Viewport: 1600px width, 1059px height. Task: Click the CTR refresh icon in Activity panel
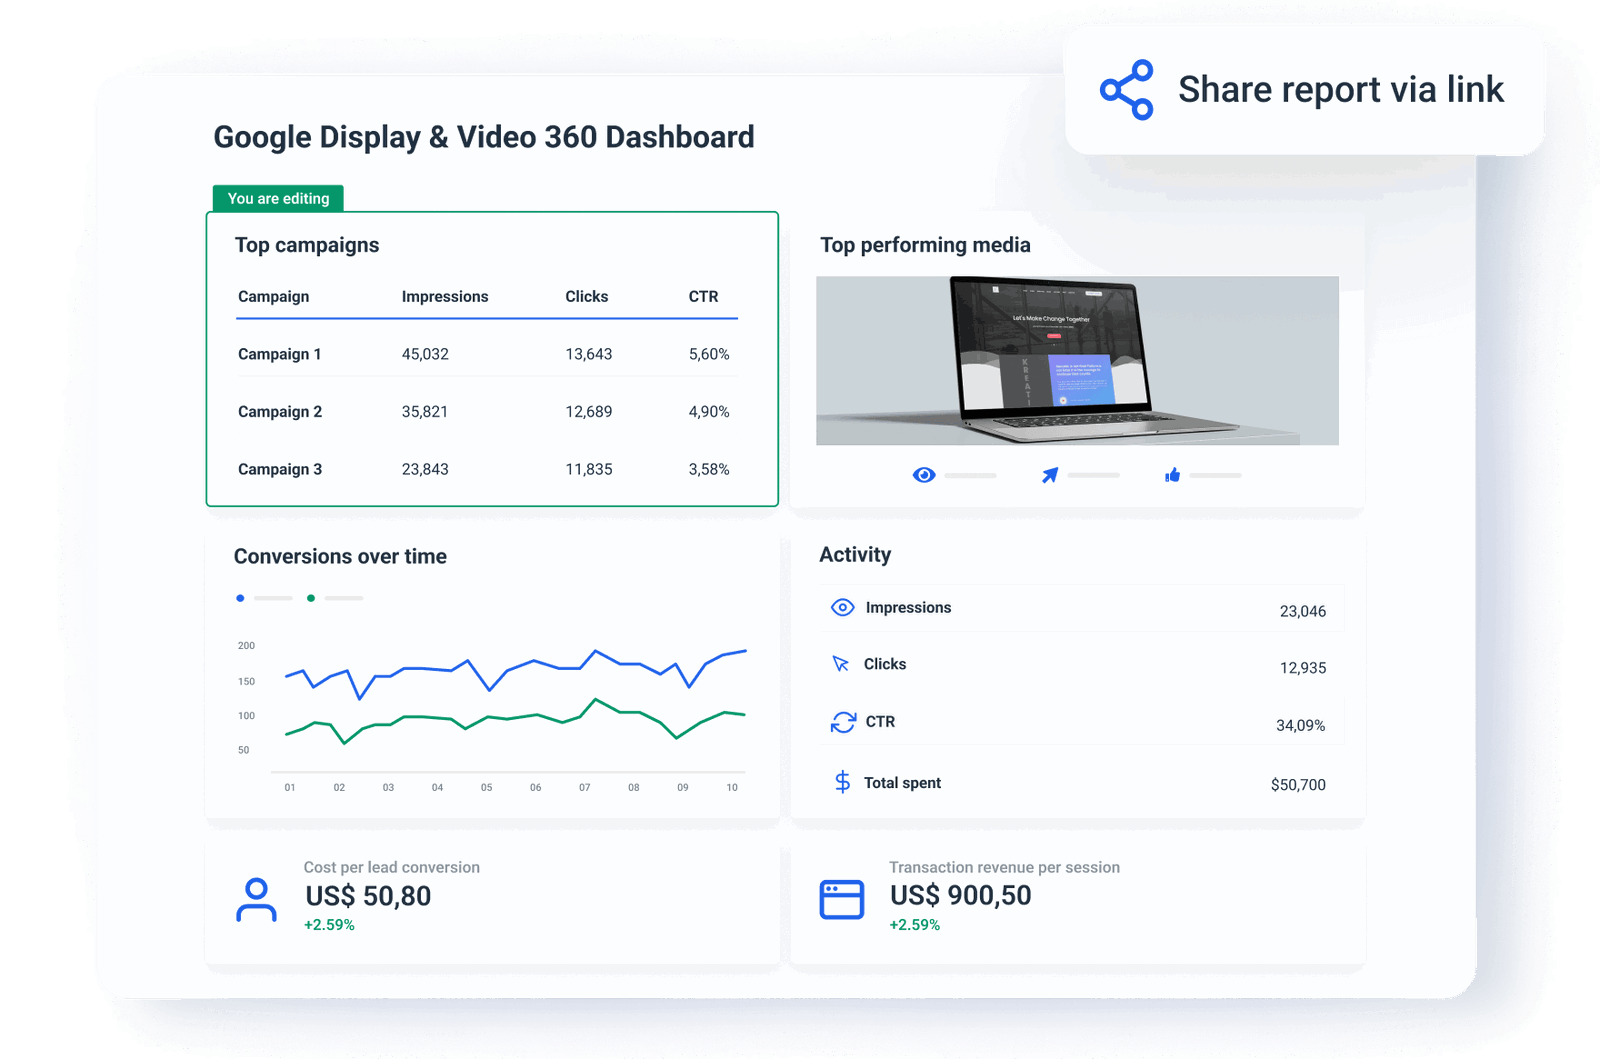point(843,721)
